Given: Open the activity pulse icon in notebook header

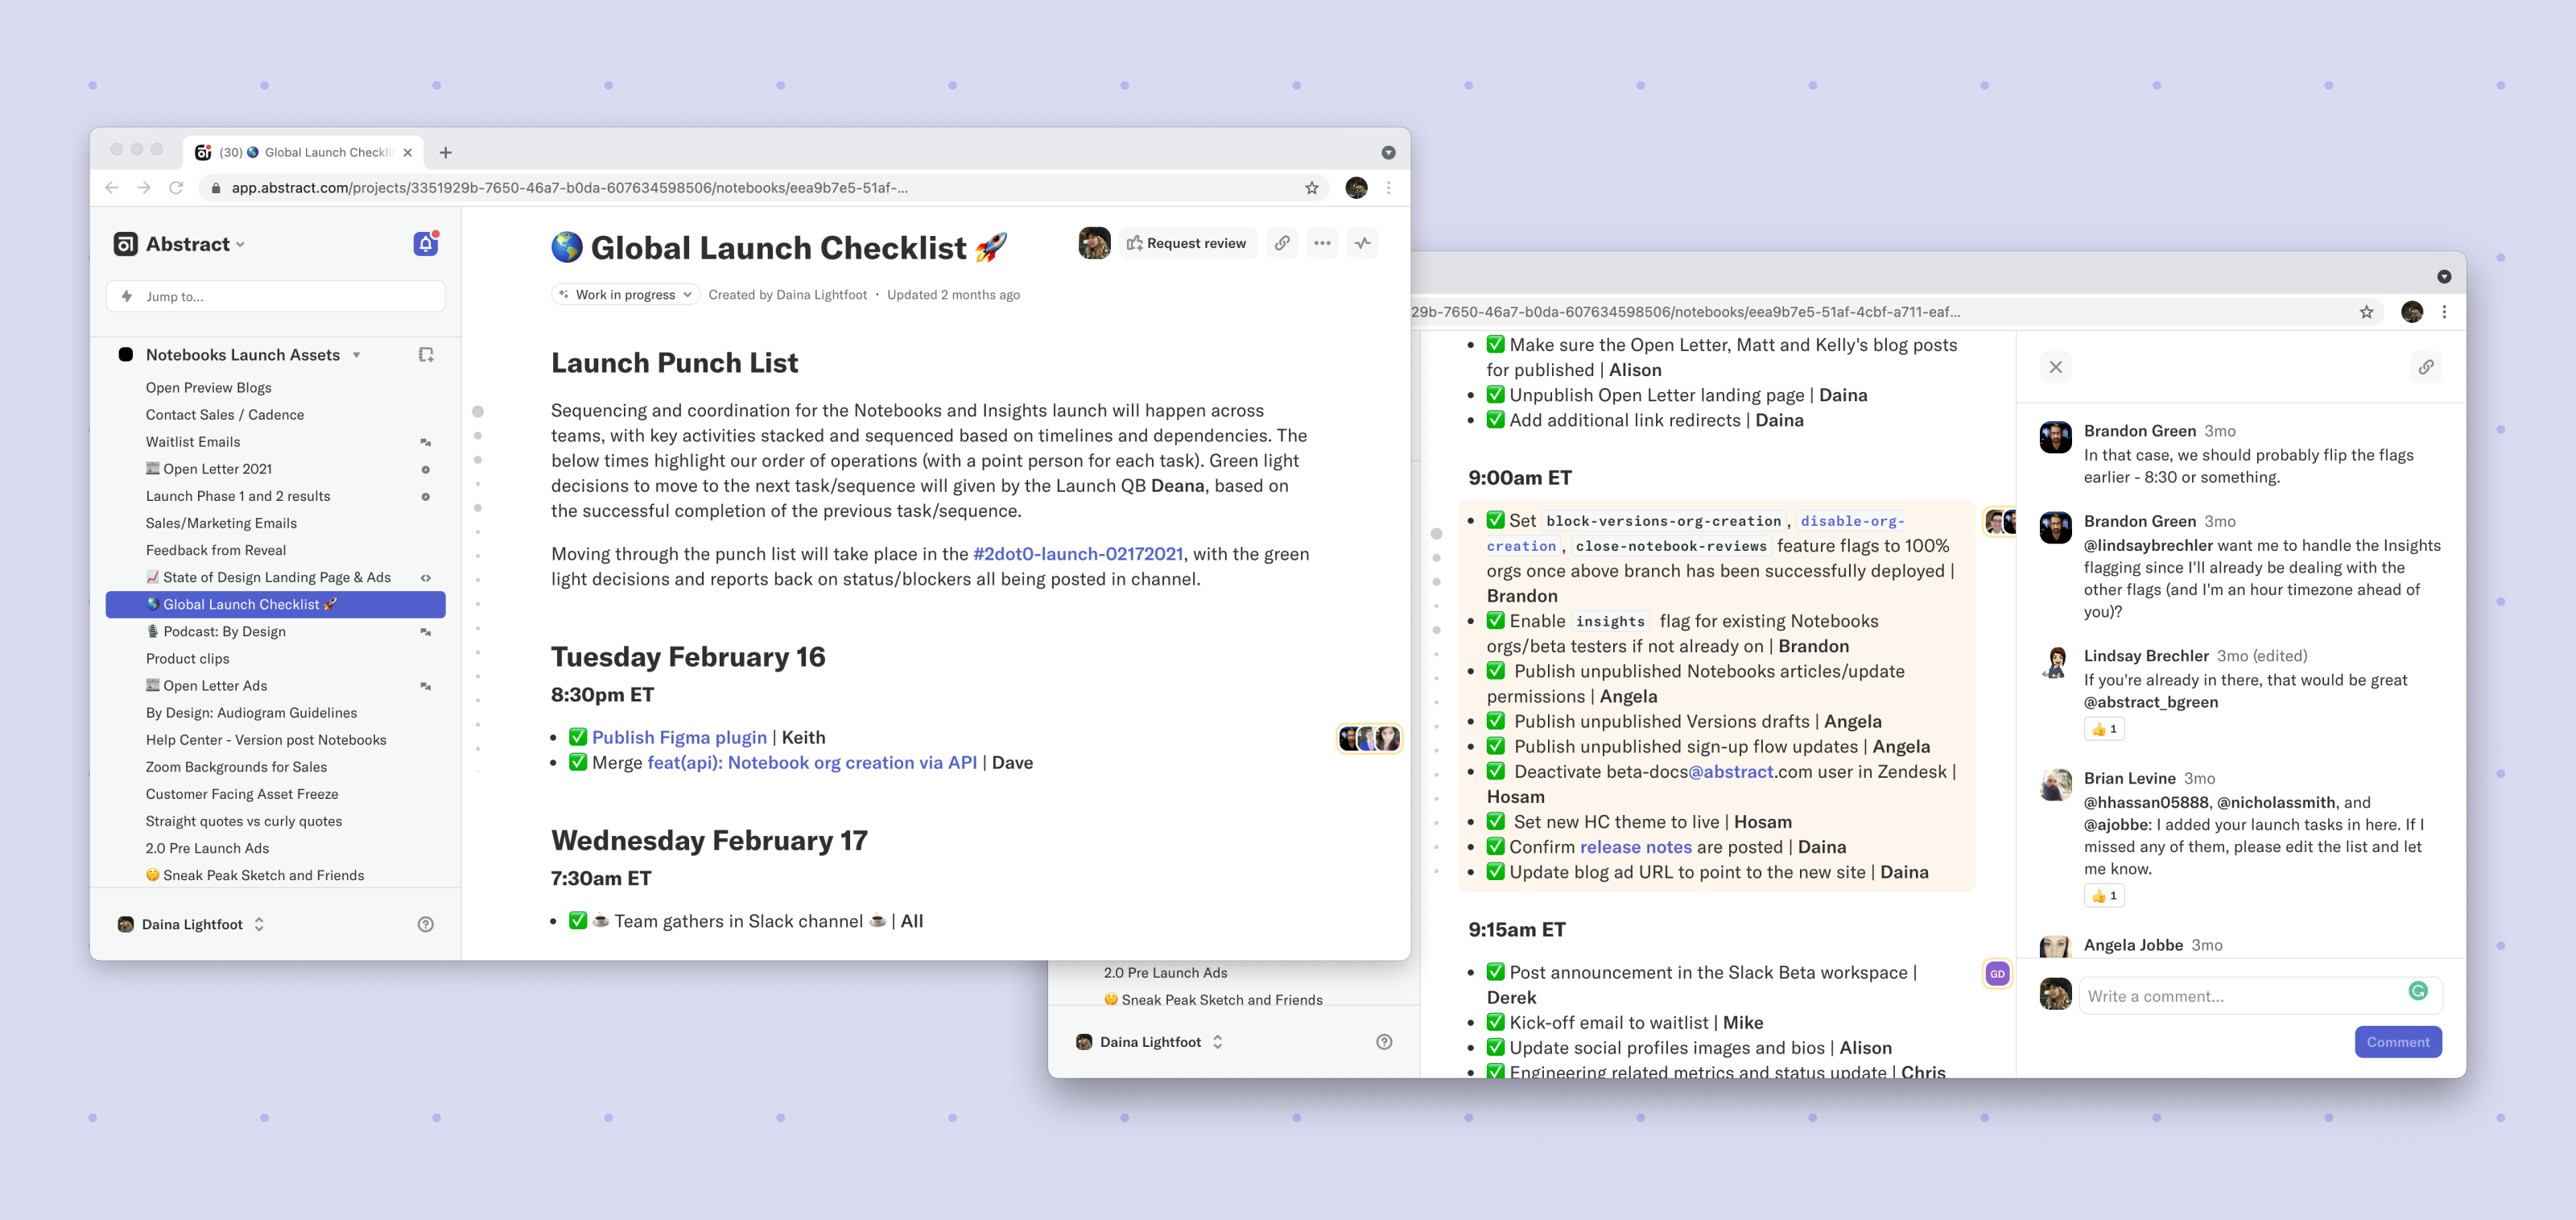Looking at the screenshot, I should coord(1362,243).
